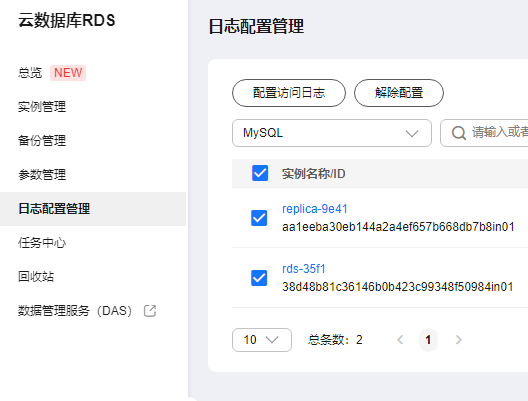Go to 任务中心 in sidebar

[42, 242]
